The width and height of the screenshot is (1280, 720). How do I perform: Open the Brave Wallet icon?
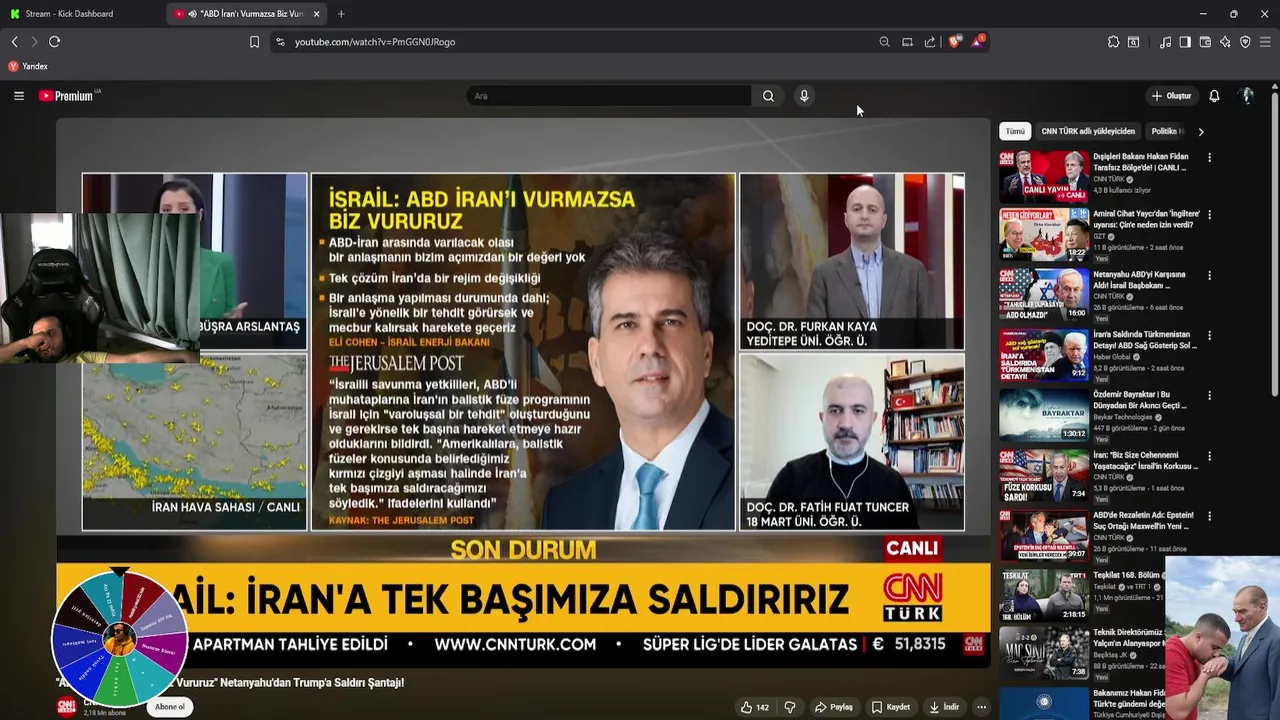pyautogui.click(x=1205, y=42)
